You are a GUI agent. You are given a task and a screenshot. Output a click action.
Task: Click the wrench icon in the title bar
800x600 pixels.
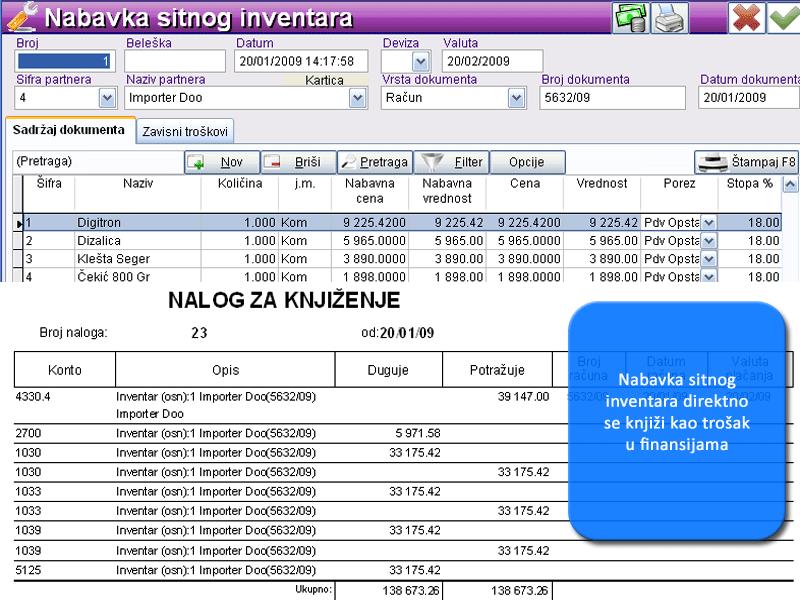[22, 17]
